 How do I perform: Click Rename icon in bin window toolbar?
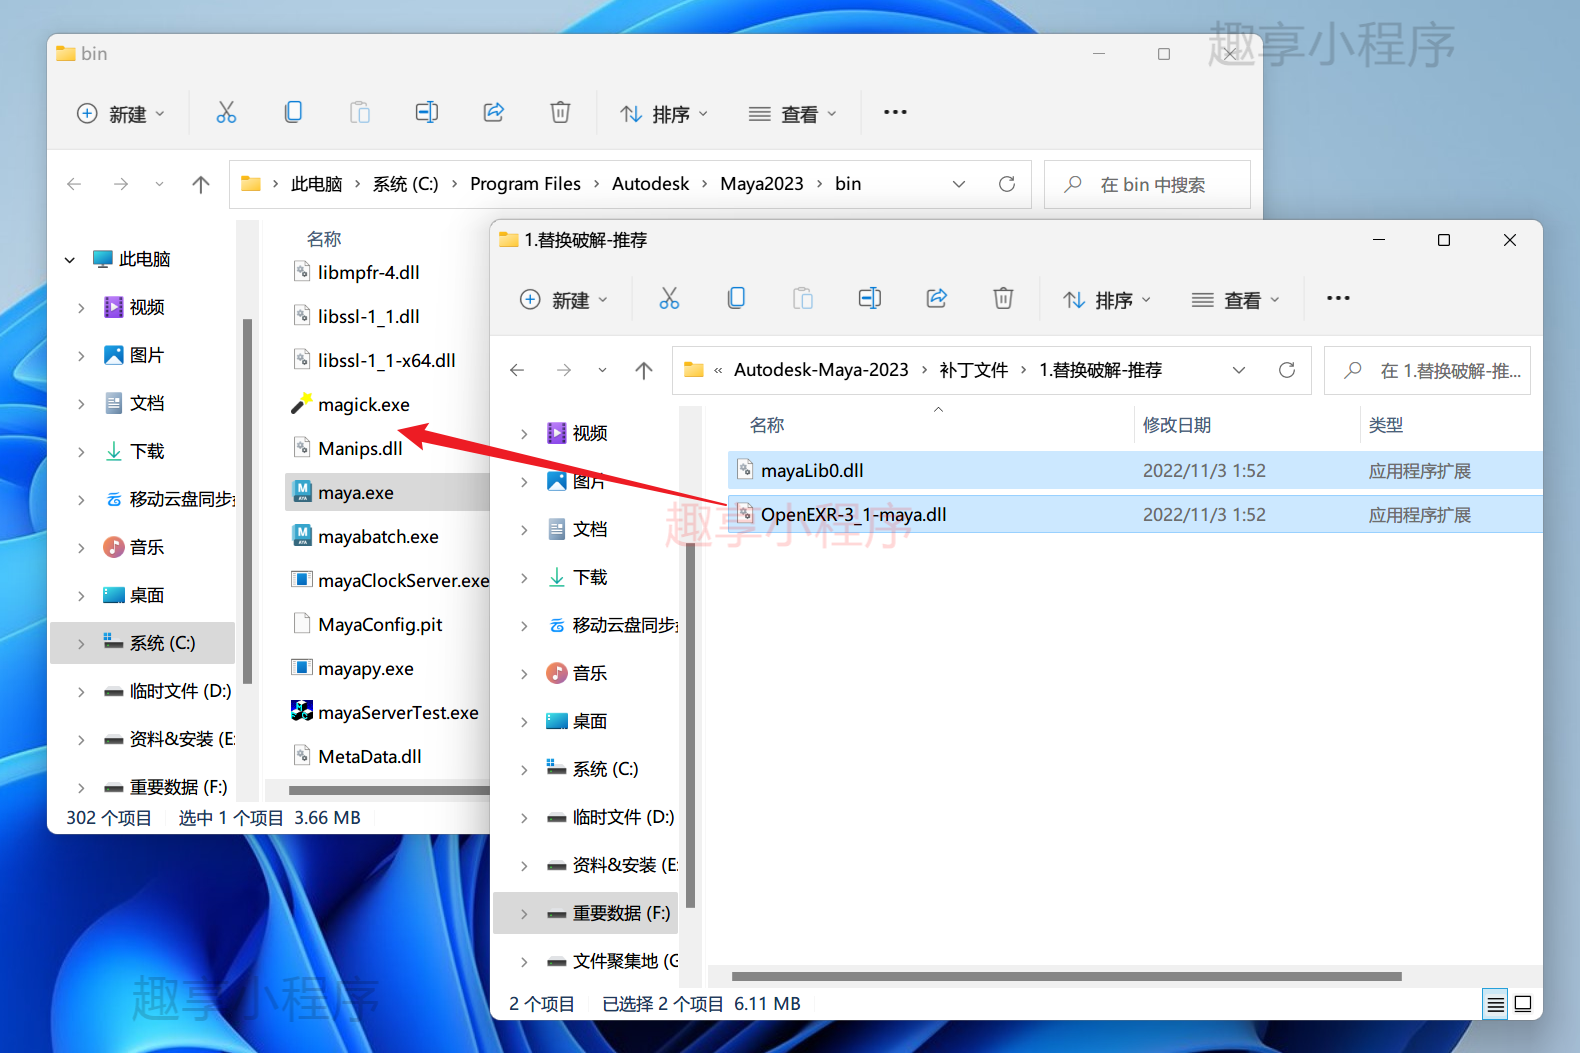coord(427,113)
